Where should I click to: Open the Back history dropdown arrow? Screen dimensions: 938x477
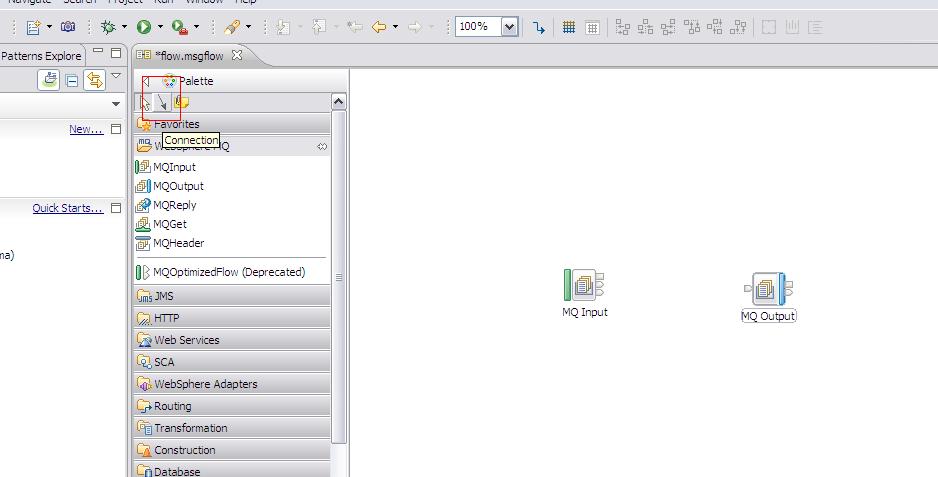[395, 27]
